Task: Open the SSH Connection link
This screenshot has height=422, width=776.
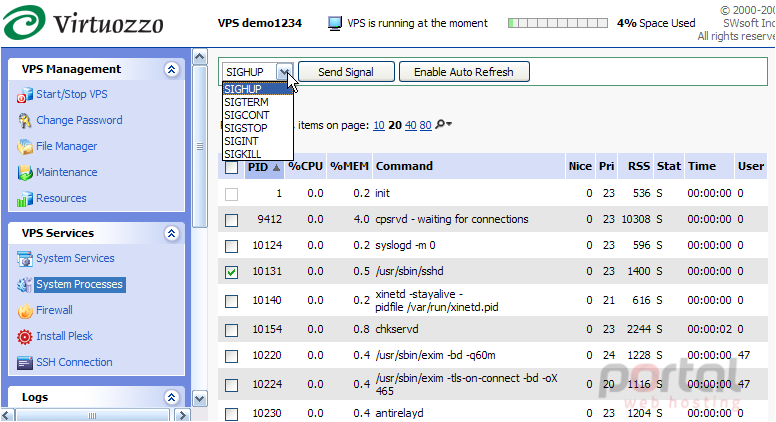Action: (74, 362)
